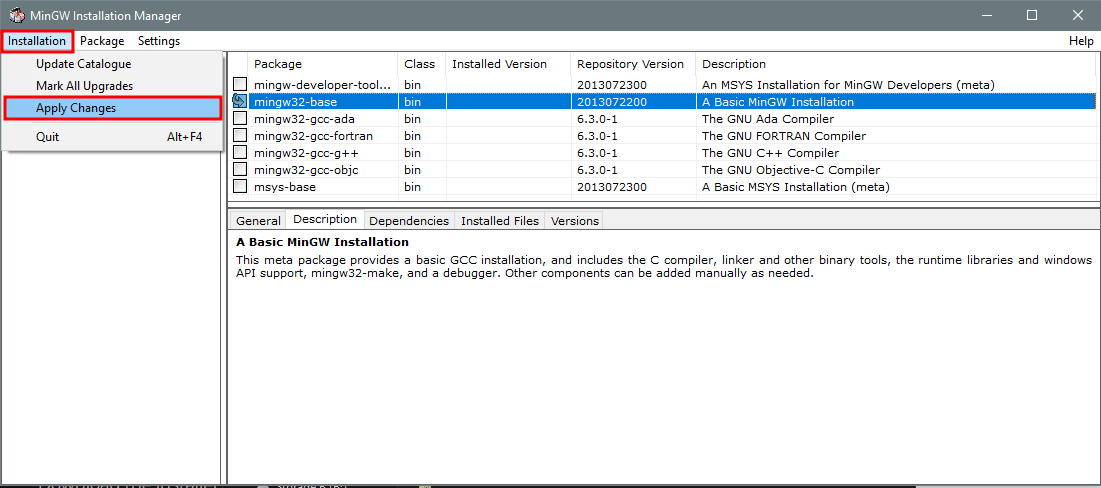The width and height of the screenshot is (1101, 488).
Task: Switch to the Description tab
Action: pos(325,219)
